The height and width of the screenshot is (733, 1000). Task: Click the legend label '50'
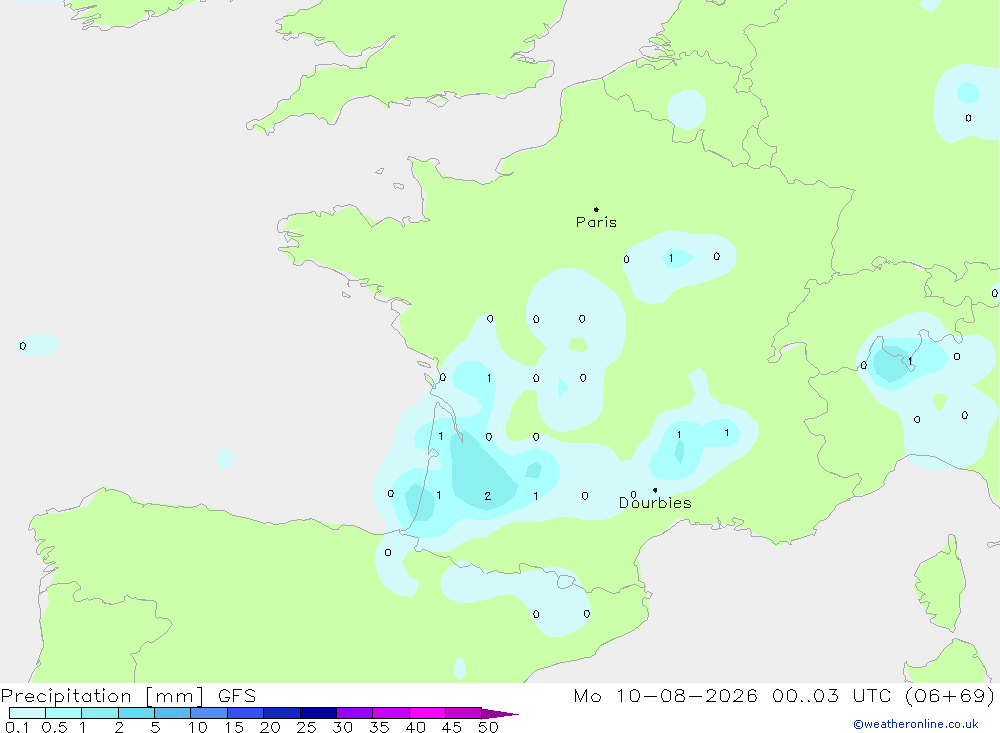(488, 727)
